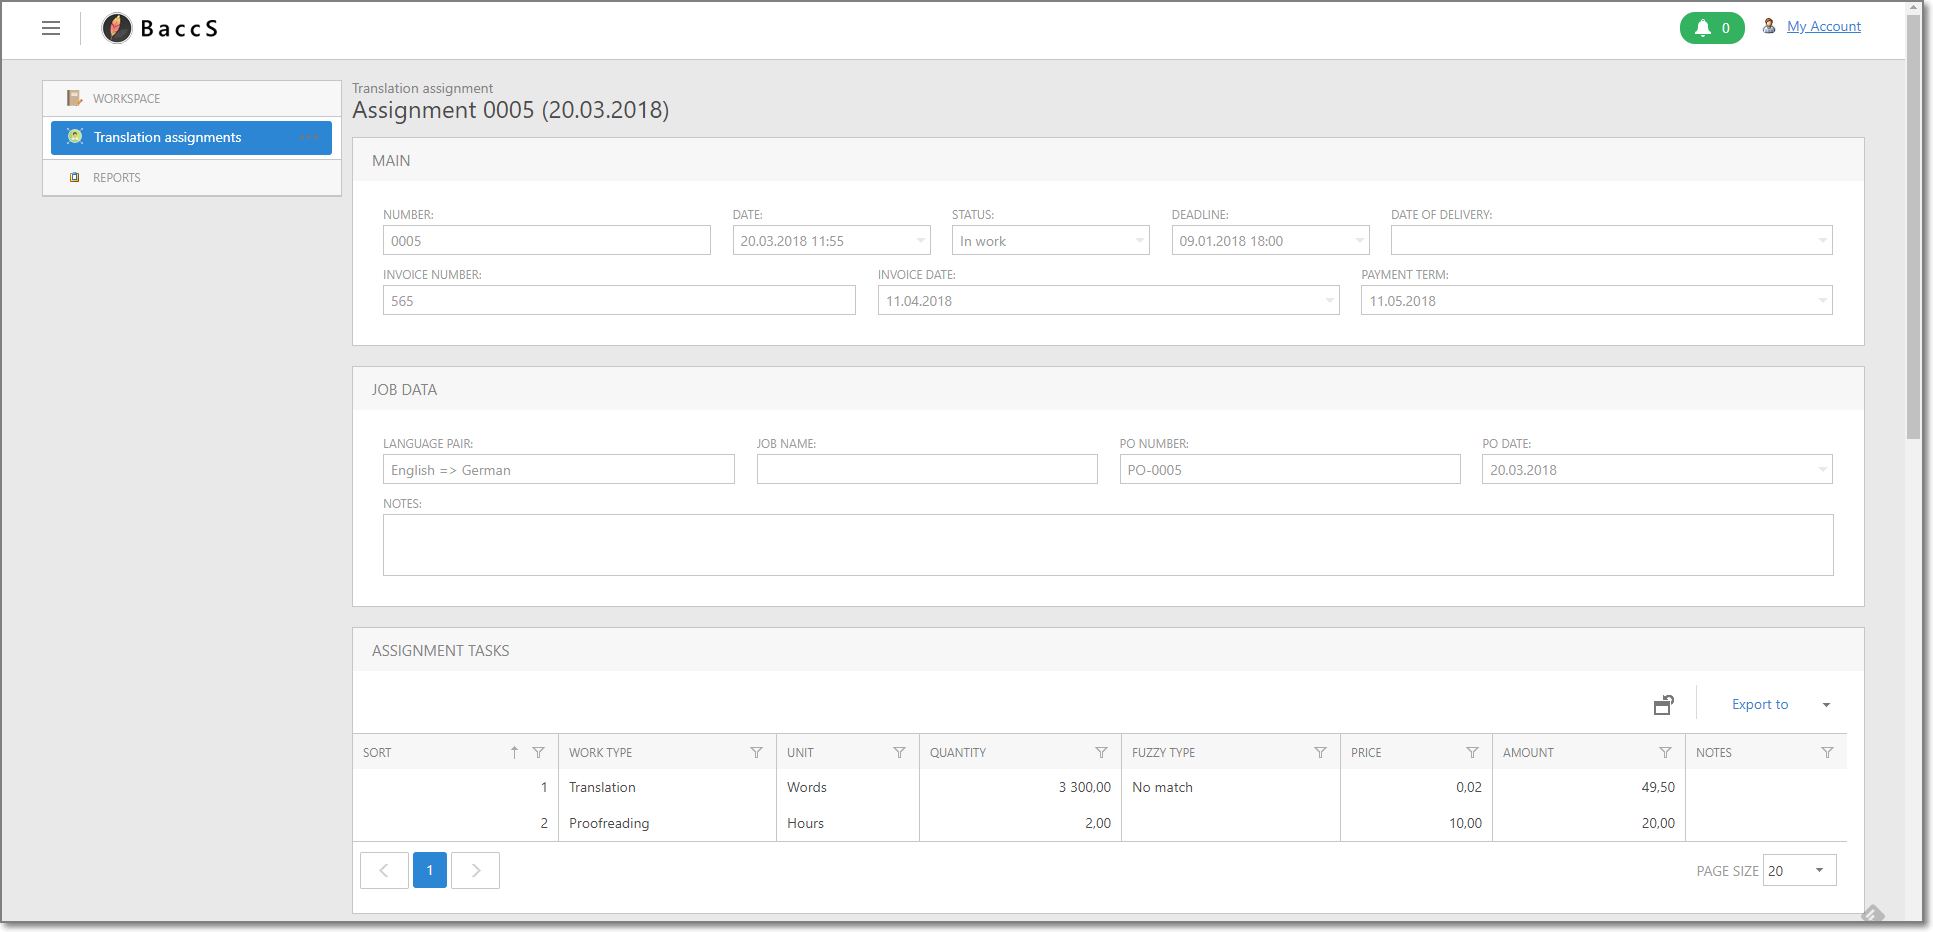Select Translation assignments in sidebar
Viewport: 1933px width, 932px height.
[x=191, y=138]
